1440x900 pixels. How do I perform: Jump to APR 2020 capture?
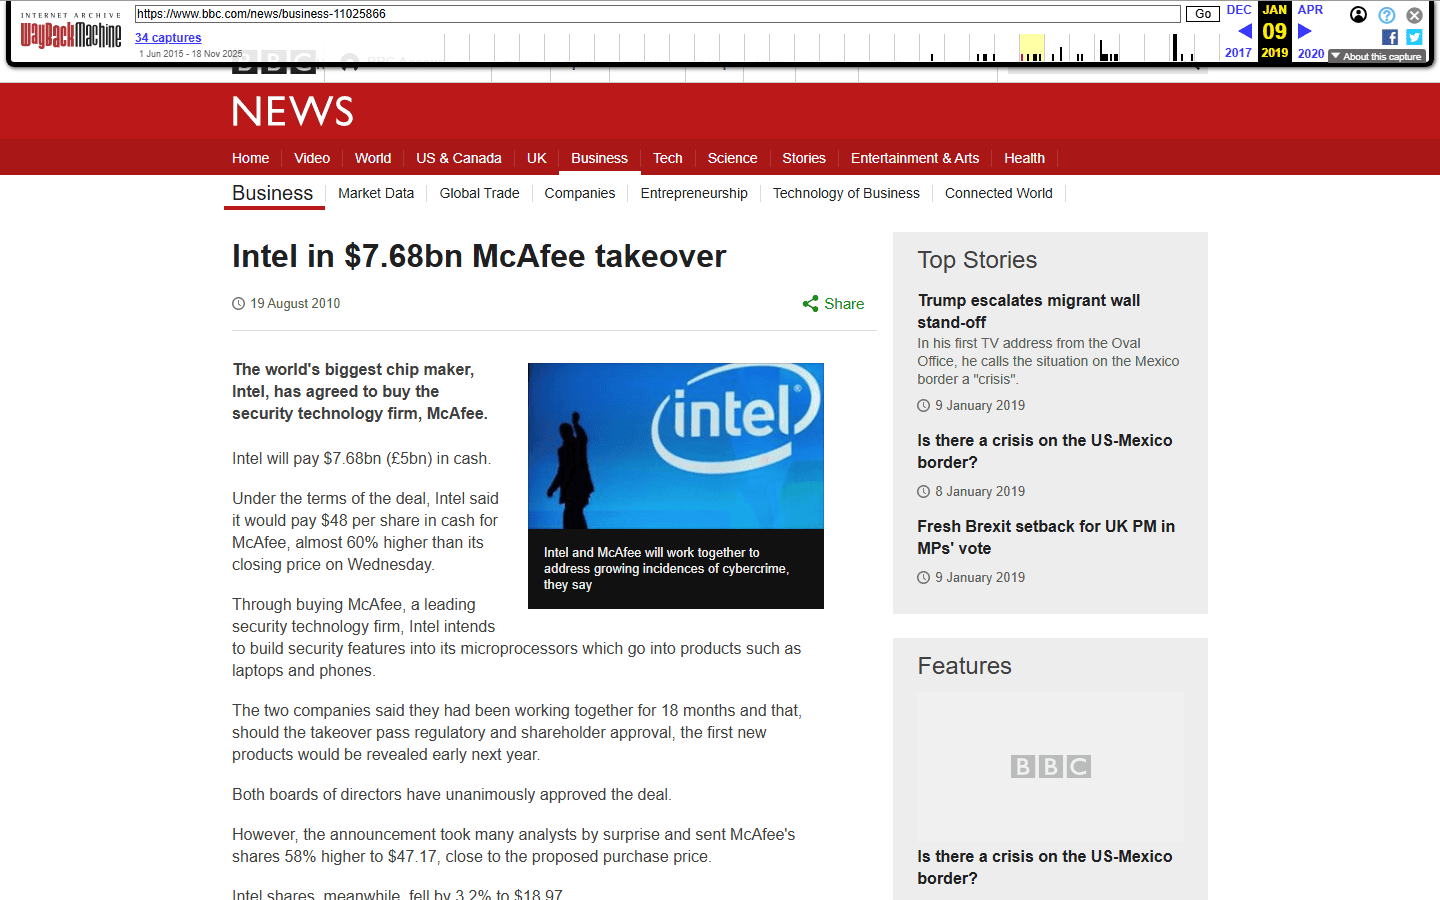tap(1311, 31)
